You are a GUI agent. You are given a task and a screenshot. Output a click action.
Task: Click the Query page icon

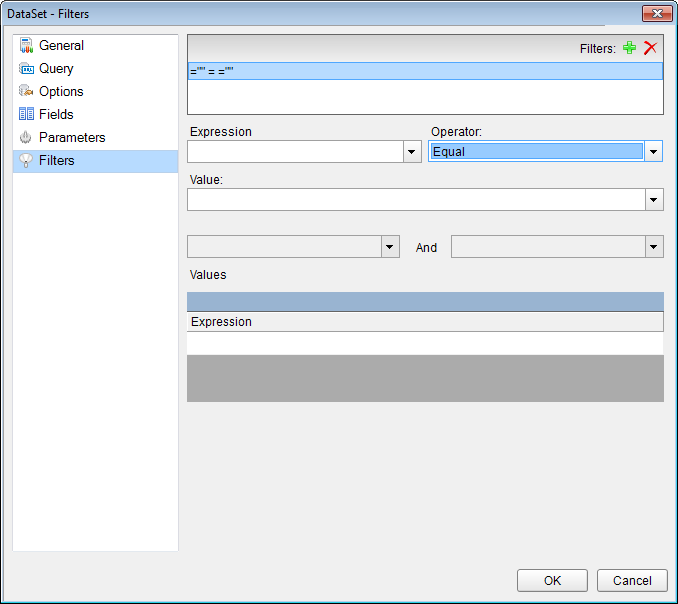click(x=26, y=68)
